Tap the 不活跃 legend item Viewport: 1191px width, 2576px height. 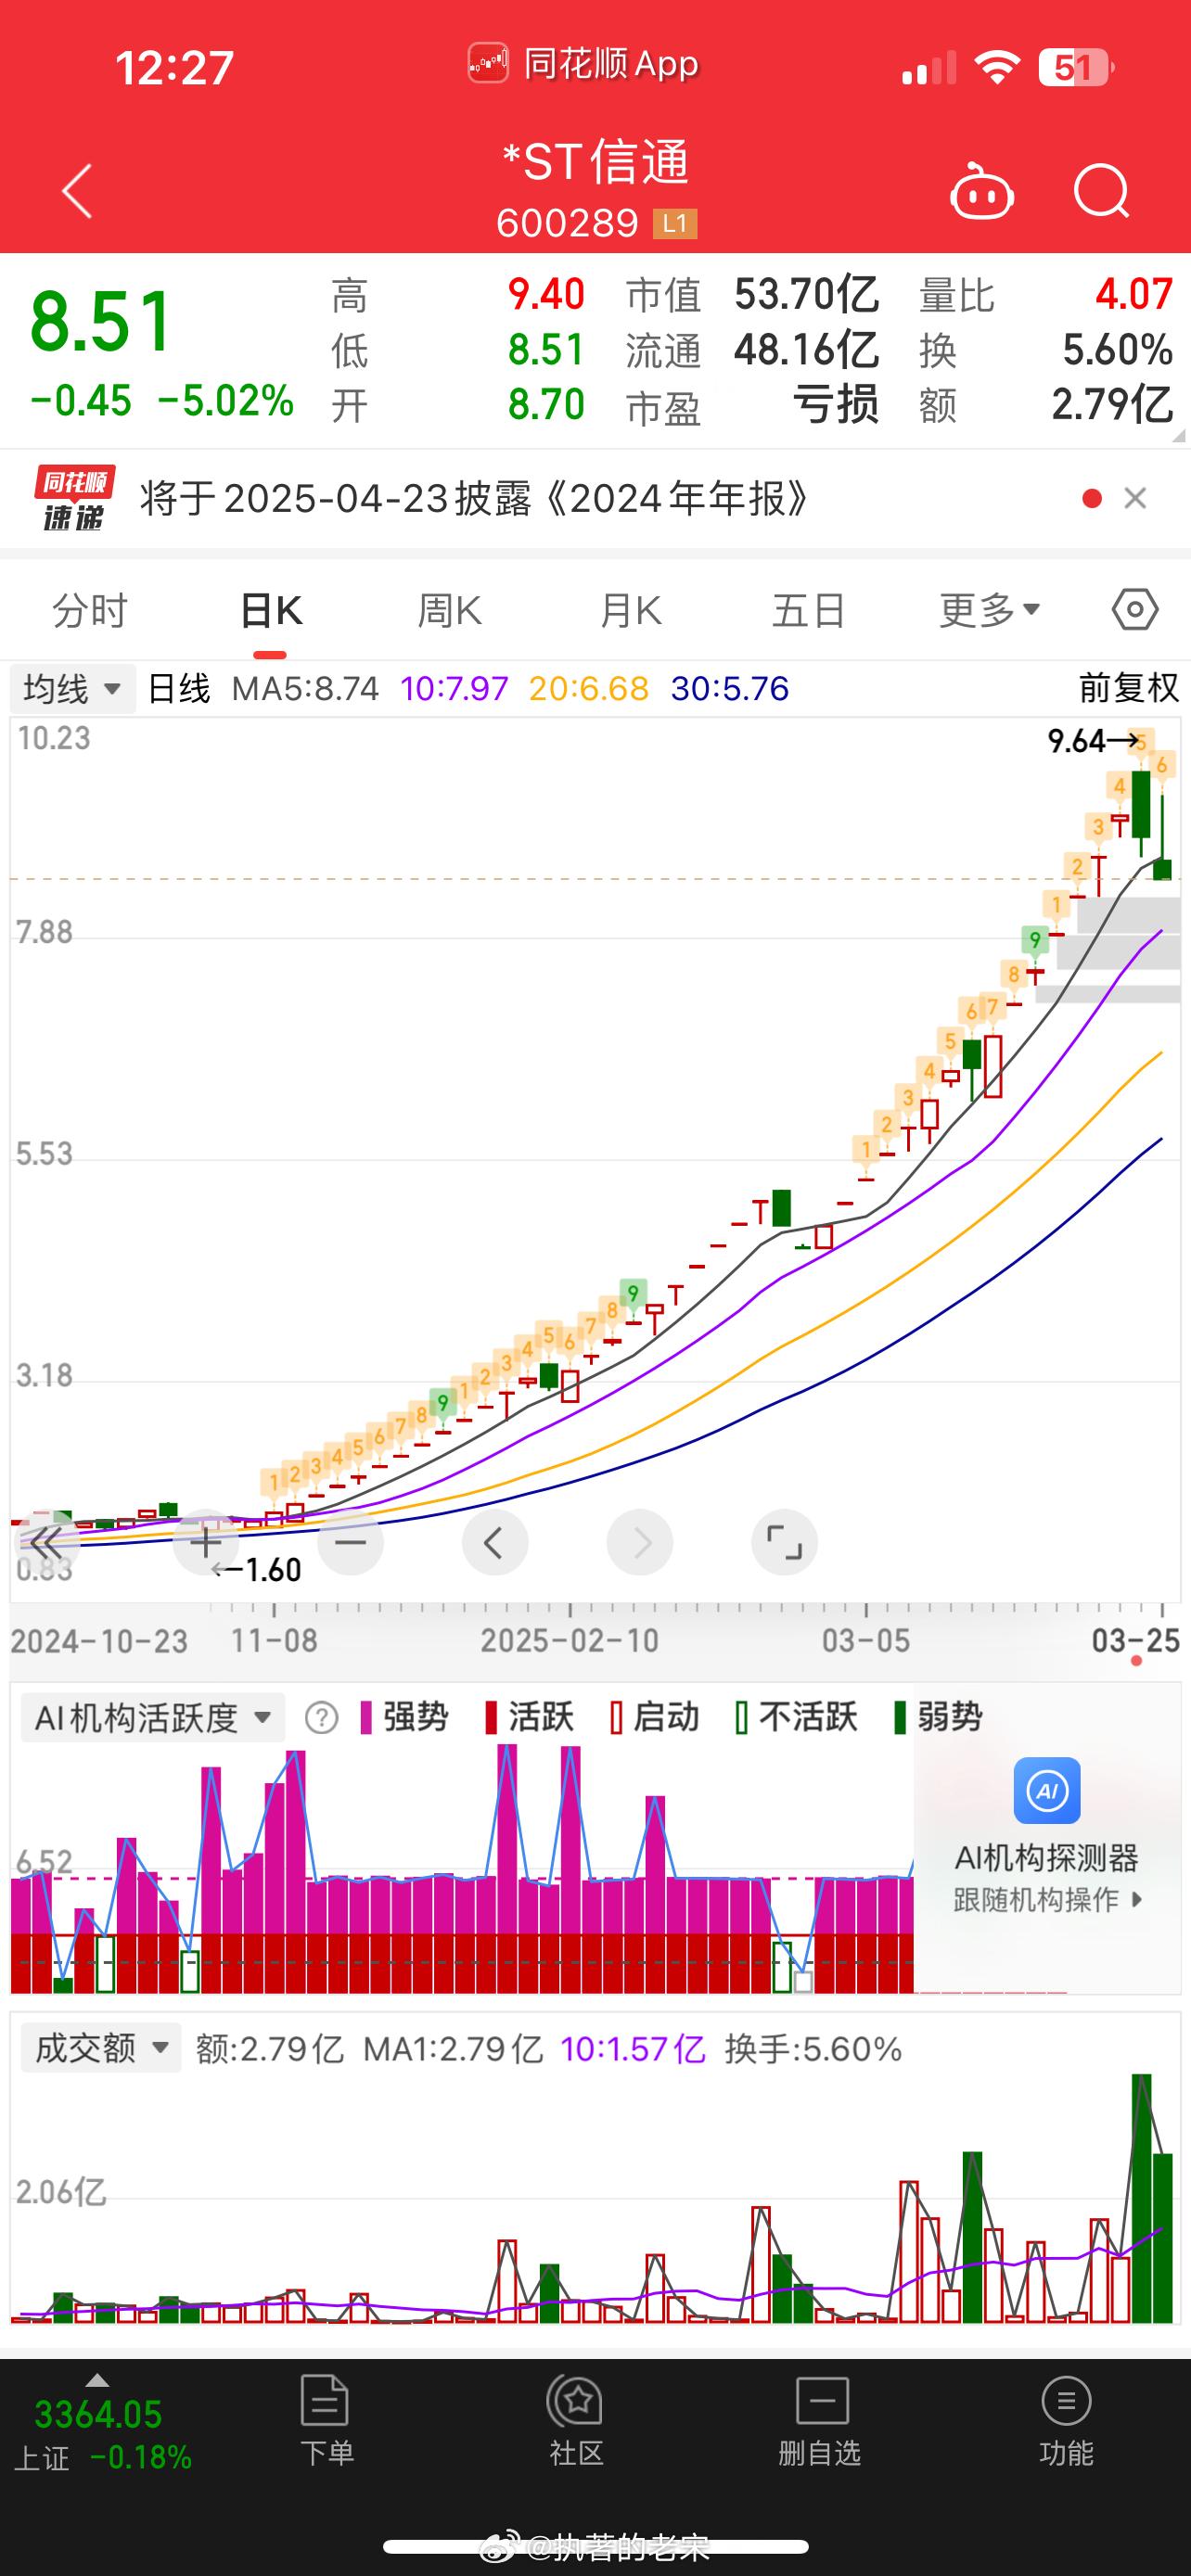[x=796, y=1718]
